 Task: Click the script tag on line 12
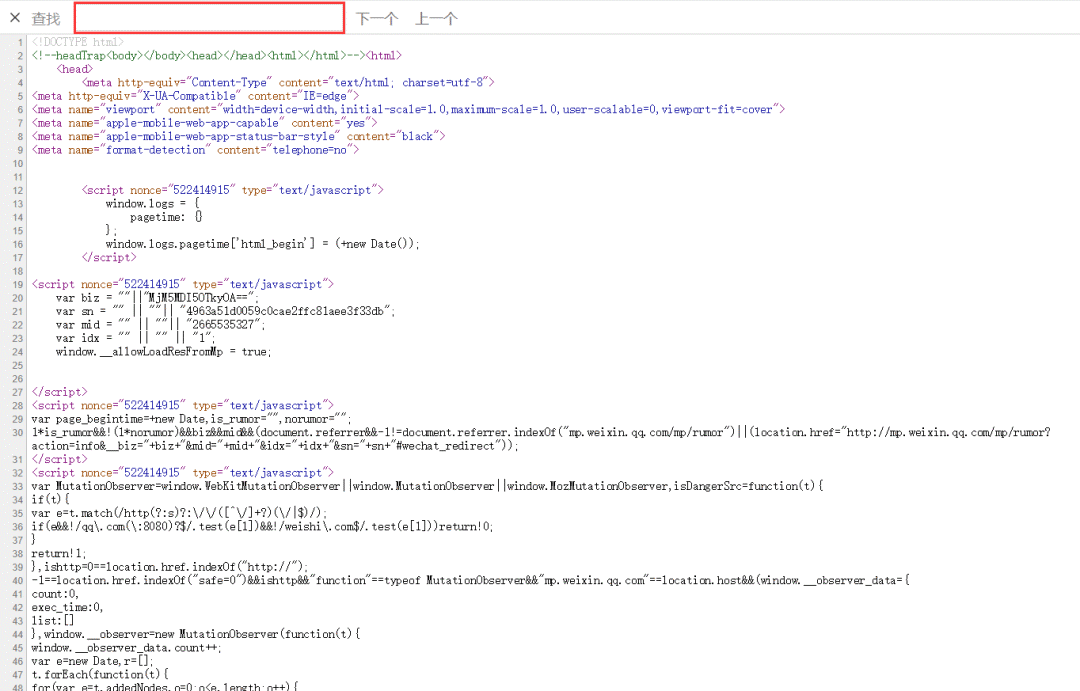click(232, 190)
